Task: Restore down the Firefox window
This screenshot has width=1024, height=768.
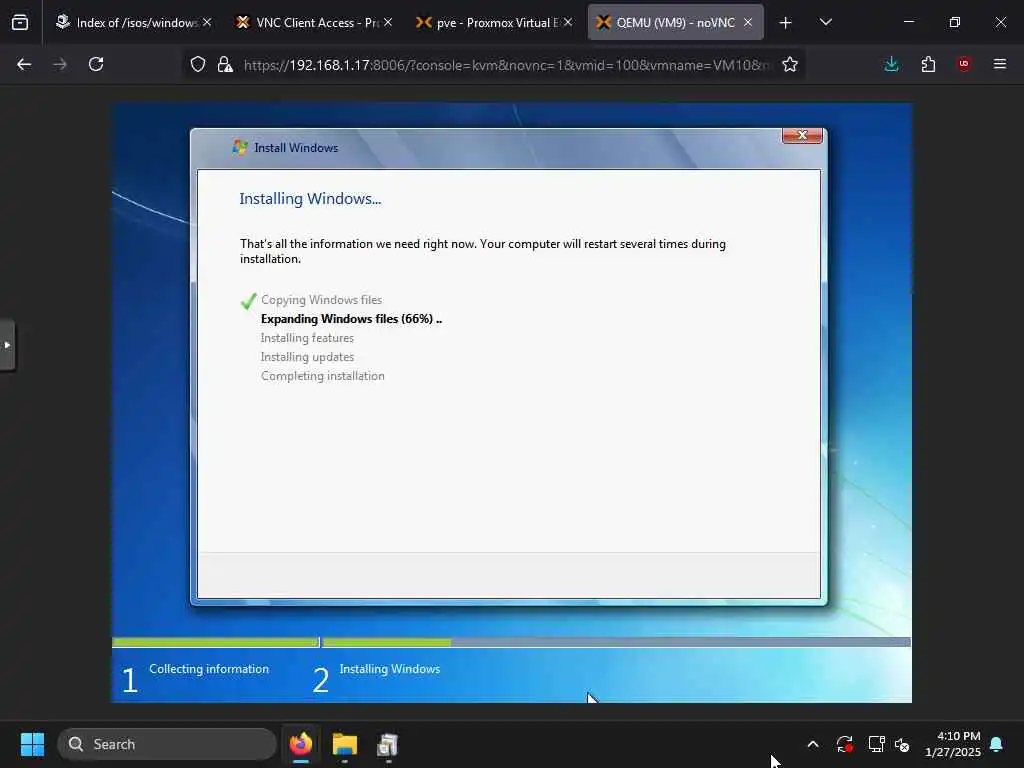Action: pyautogui.click(x=955, y=22)
